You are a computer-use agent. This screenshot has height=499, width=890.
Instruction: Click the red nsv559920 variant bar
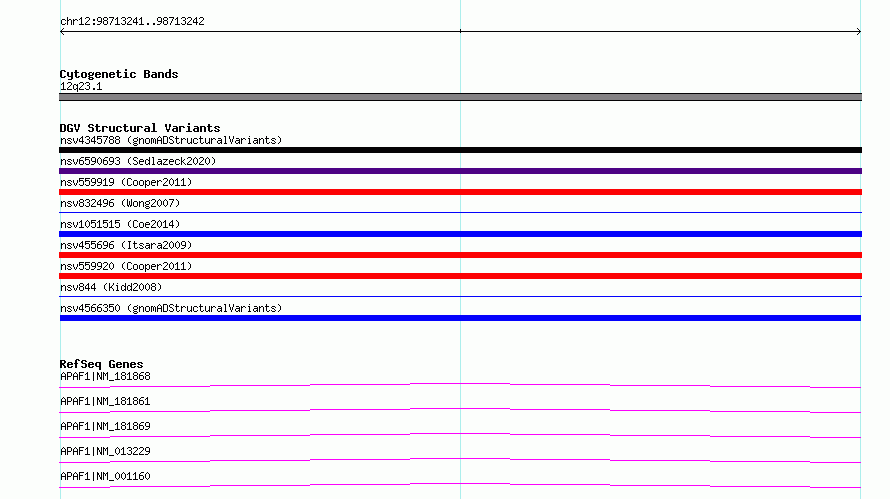[x=460, y=276]
